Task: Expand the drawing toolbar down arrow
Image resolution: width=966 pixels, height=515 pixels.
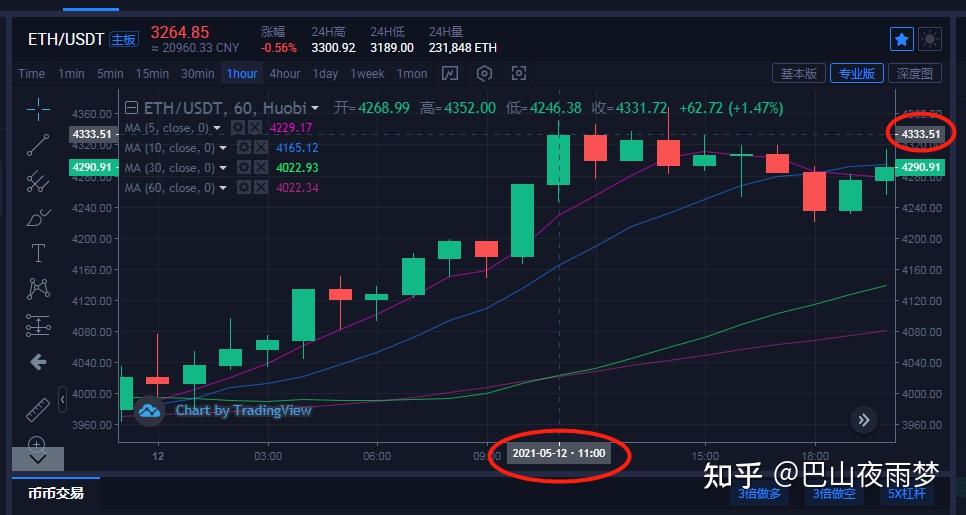Action: pos(38,459)
